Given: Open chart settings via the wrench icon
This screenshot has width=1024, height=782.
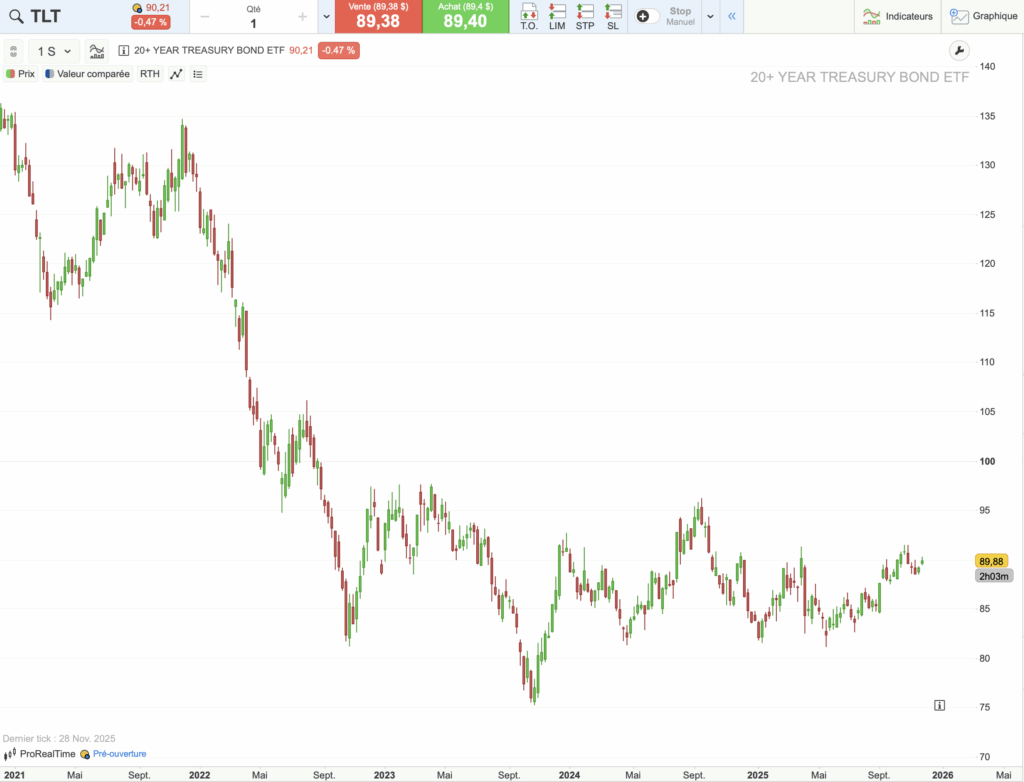Looking at the screenshot, I should click(x=959, y=49).
